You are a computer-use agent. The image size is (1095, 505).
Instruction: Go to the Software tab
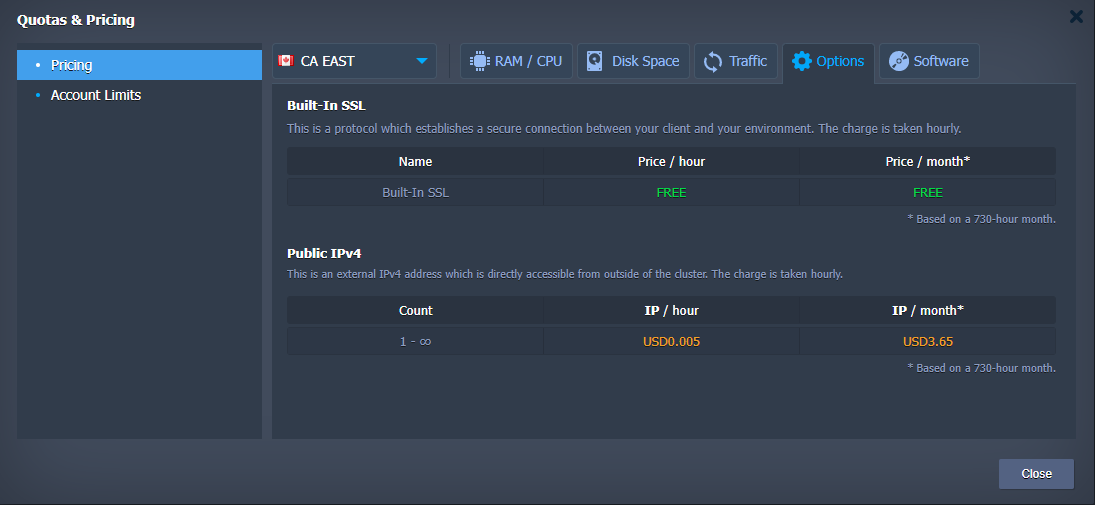coord(940,61)
